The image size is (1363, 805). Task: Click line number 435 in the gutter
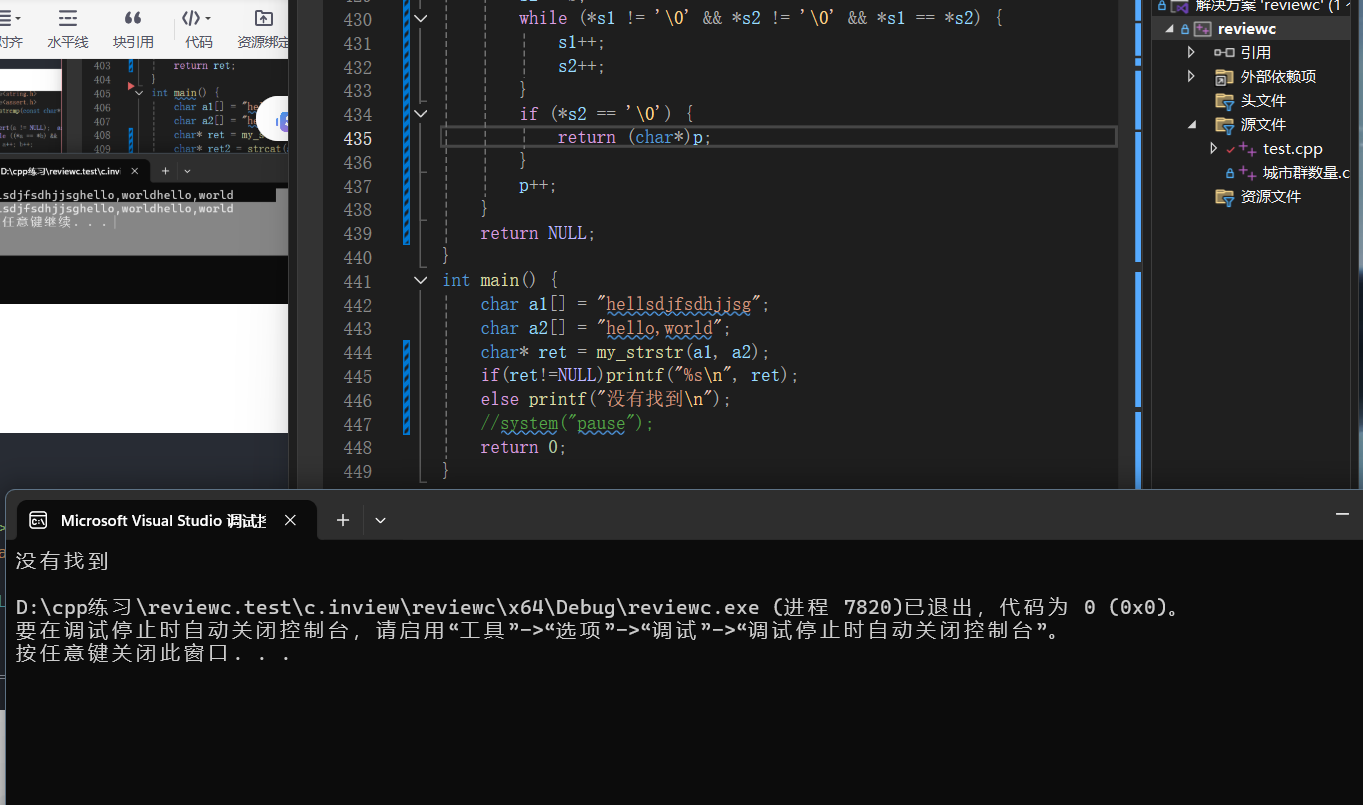[357, 138]
